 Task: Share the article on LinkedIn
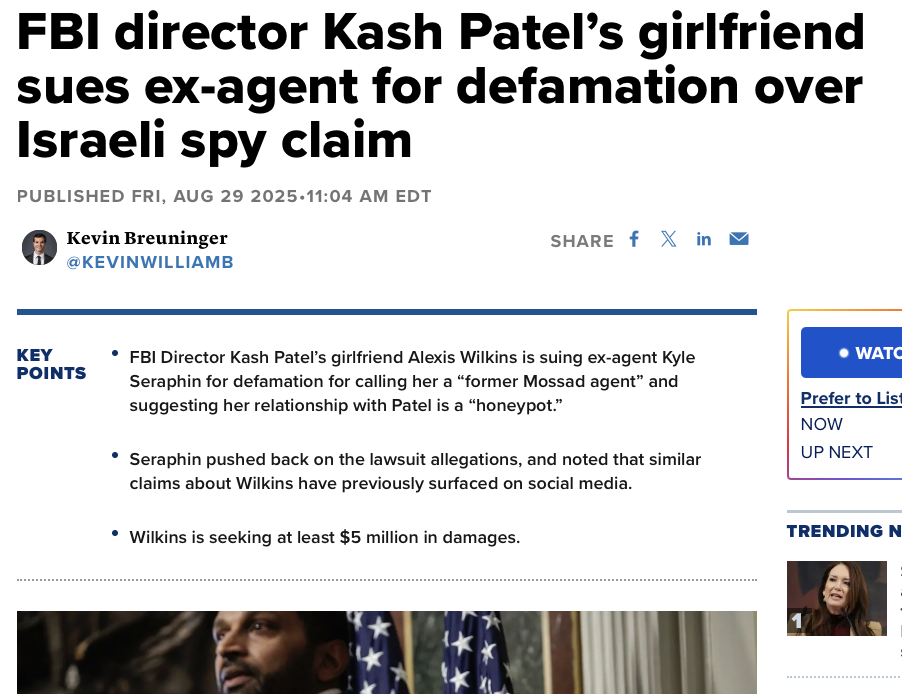click(x=704, y=239)
